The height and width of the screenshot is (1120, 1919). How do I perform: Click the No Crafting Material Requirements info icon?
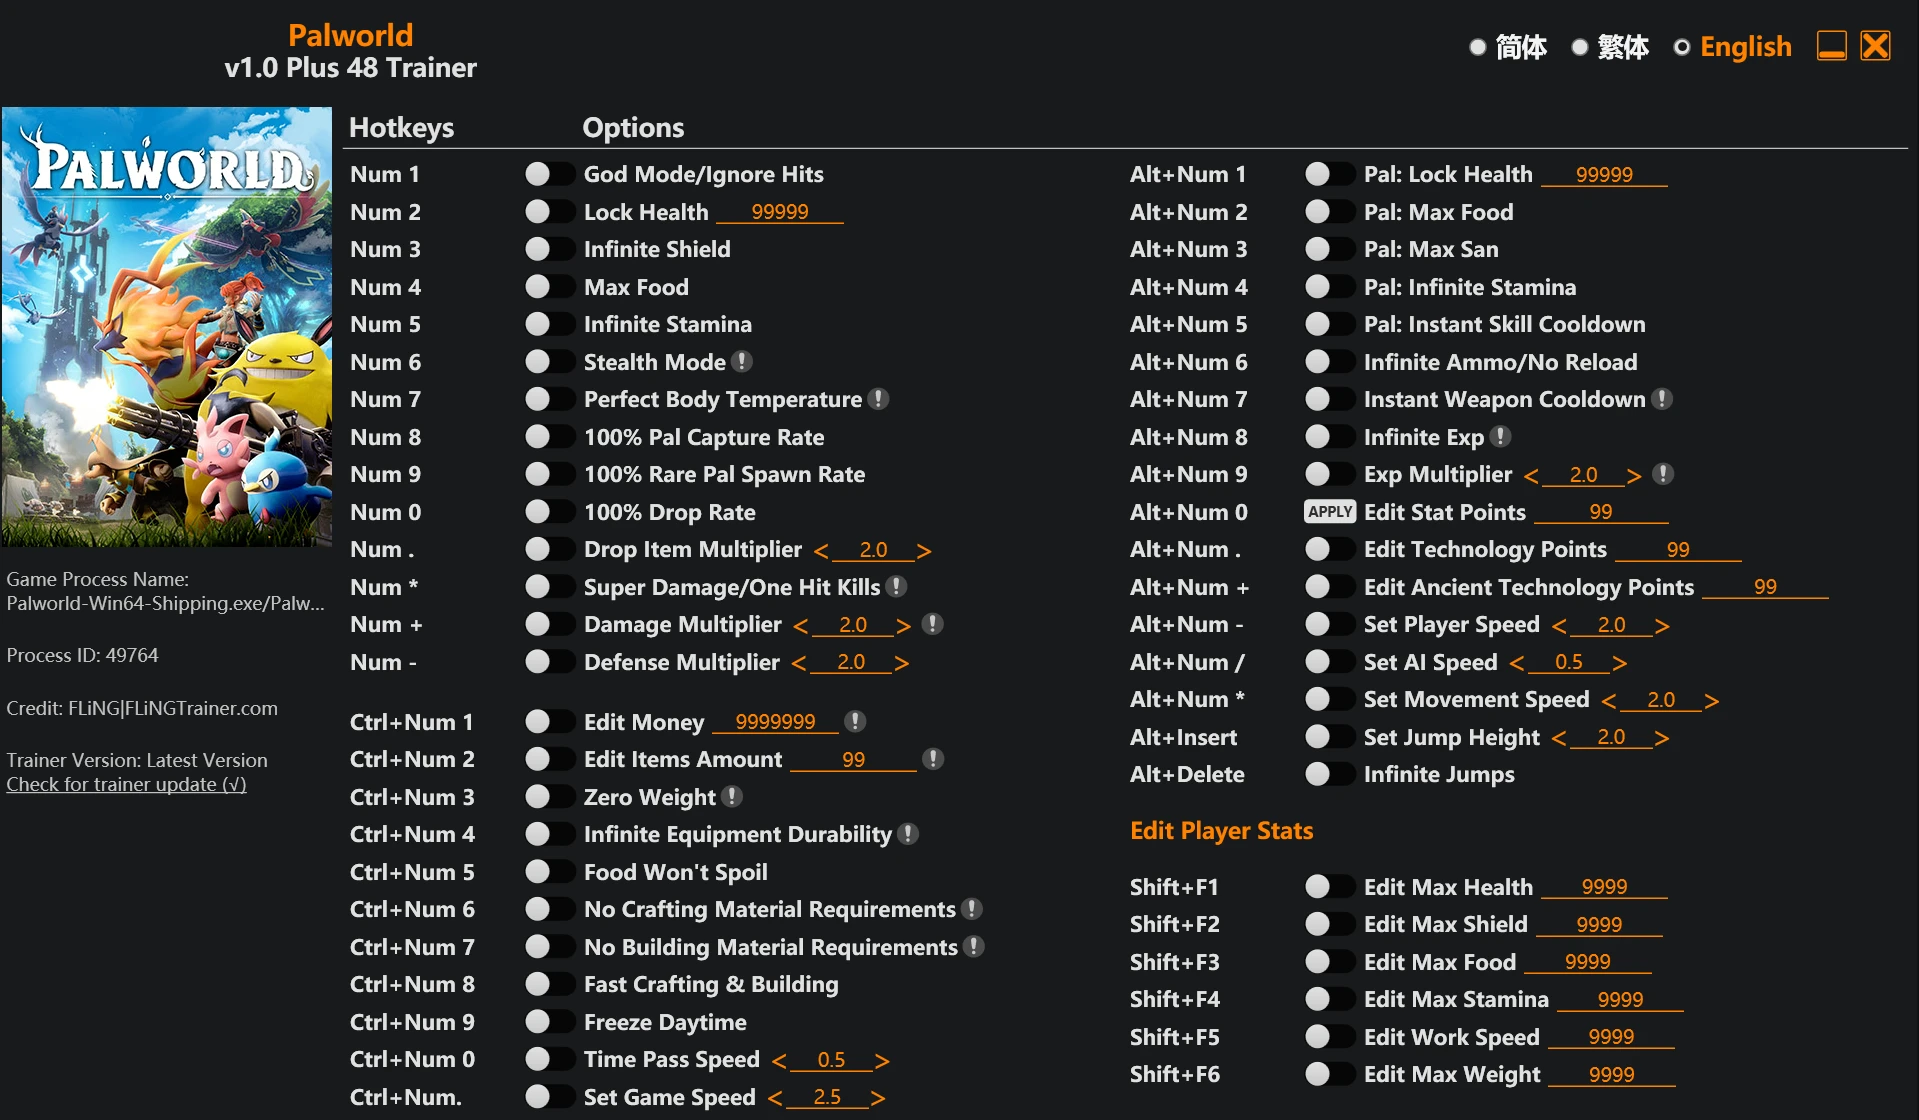tap(971, 909)
